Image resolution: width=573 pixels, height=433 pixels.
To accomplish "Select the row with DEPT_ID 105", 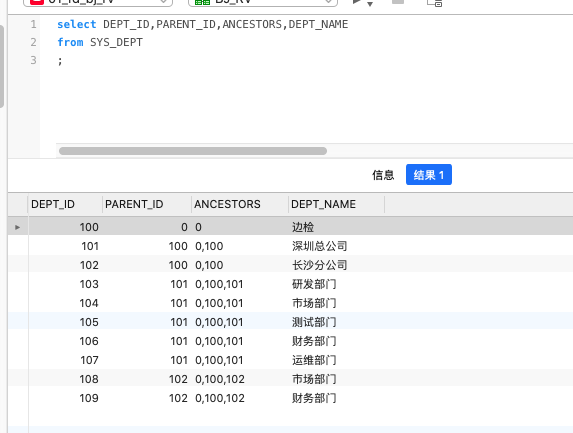I will (x=290, y=322).
